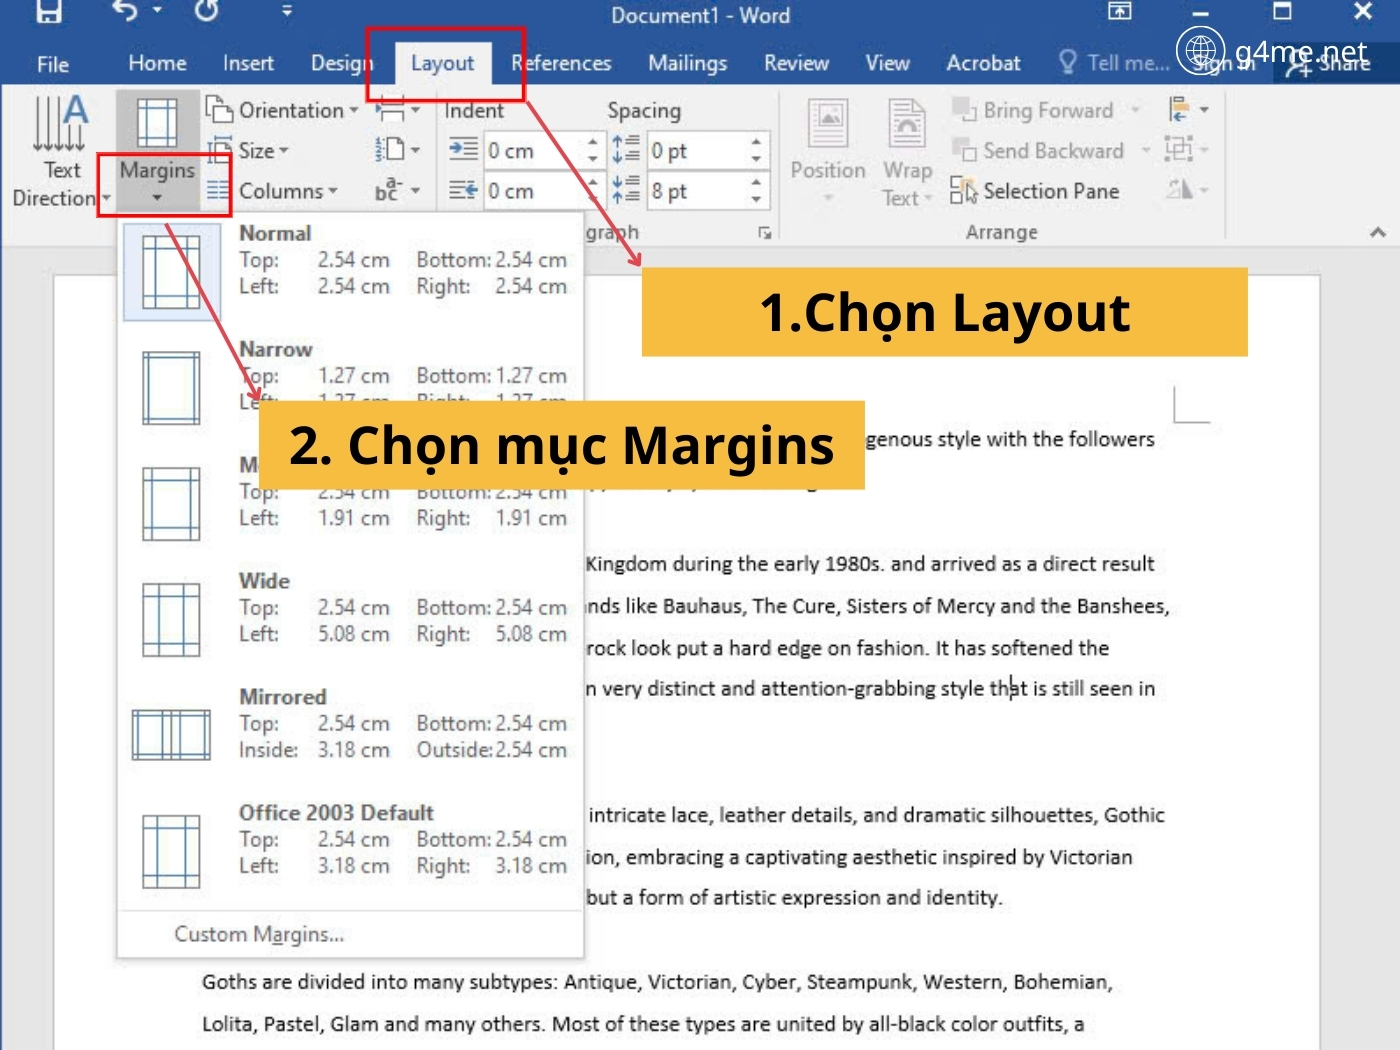Switch to the View tab

[x=887, y=63]
